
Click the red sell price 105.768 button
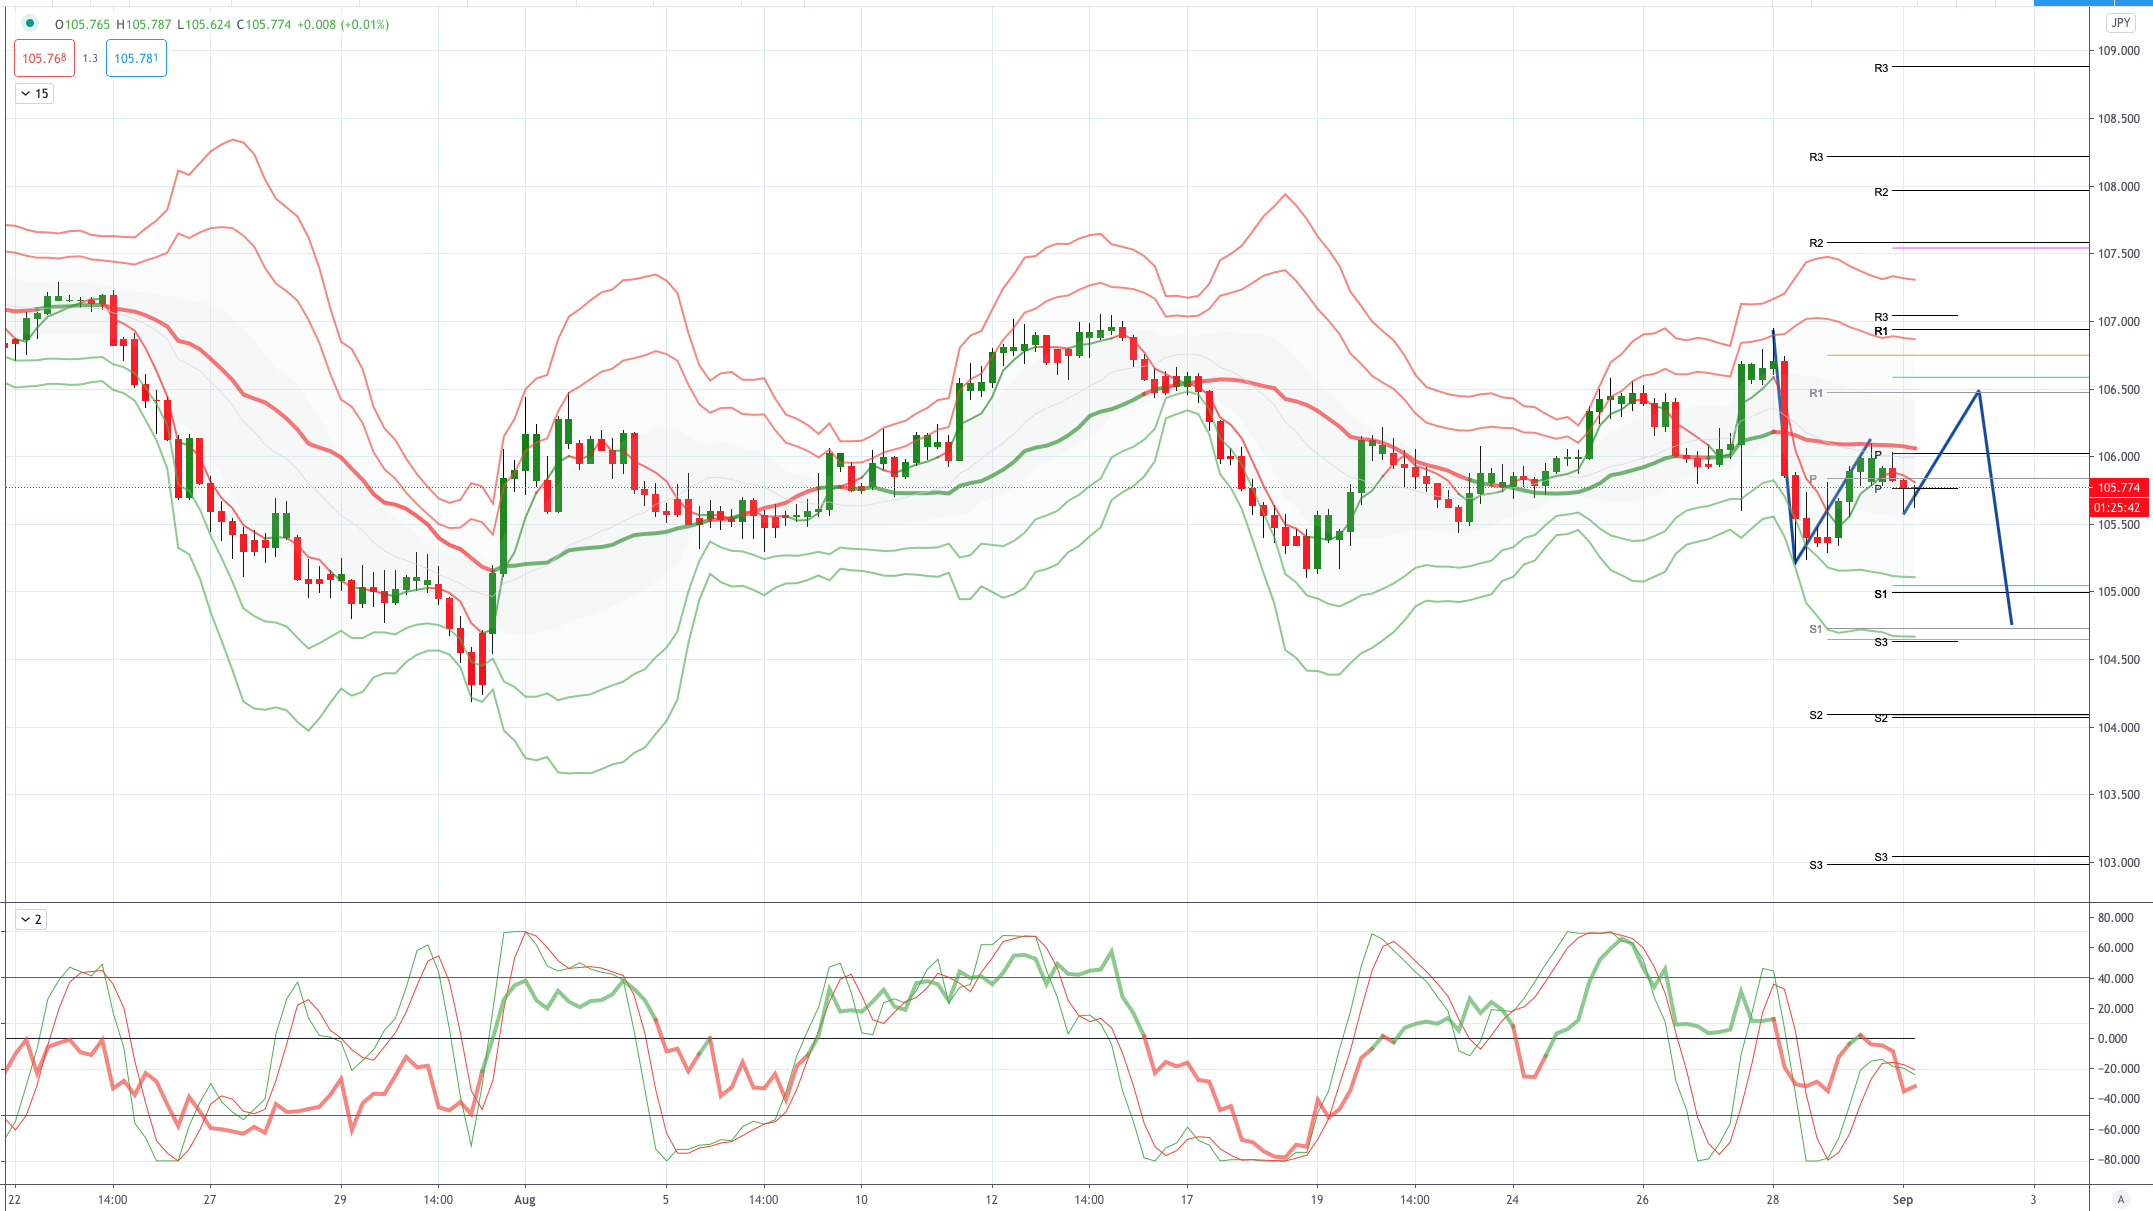click(44, 58)
